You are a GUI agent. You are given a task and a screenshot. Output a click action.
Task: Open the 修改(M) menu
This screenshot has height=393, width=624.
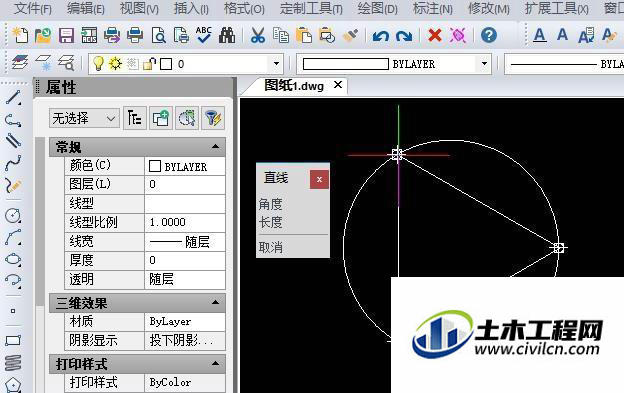coord(489,8)
